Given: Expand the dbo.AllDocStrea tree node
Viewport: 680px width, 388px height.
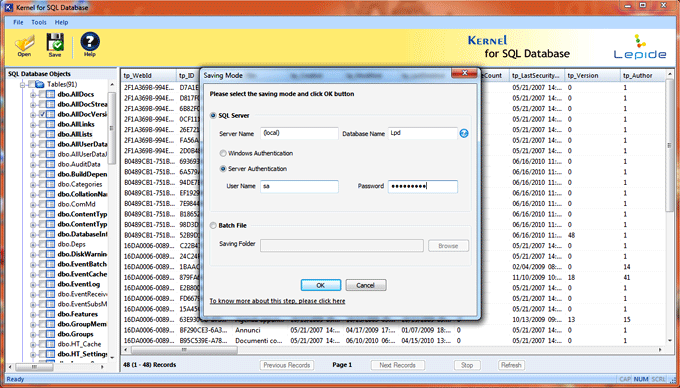Looking at the screenshot, I should coord(33,104).
